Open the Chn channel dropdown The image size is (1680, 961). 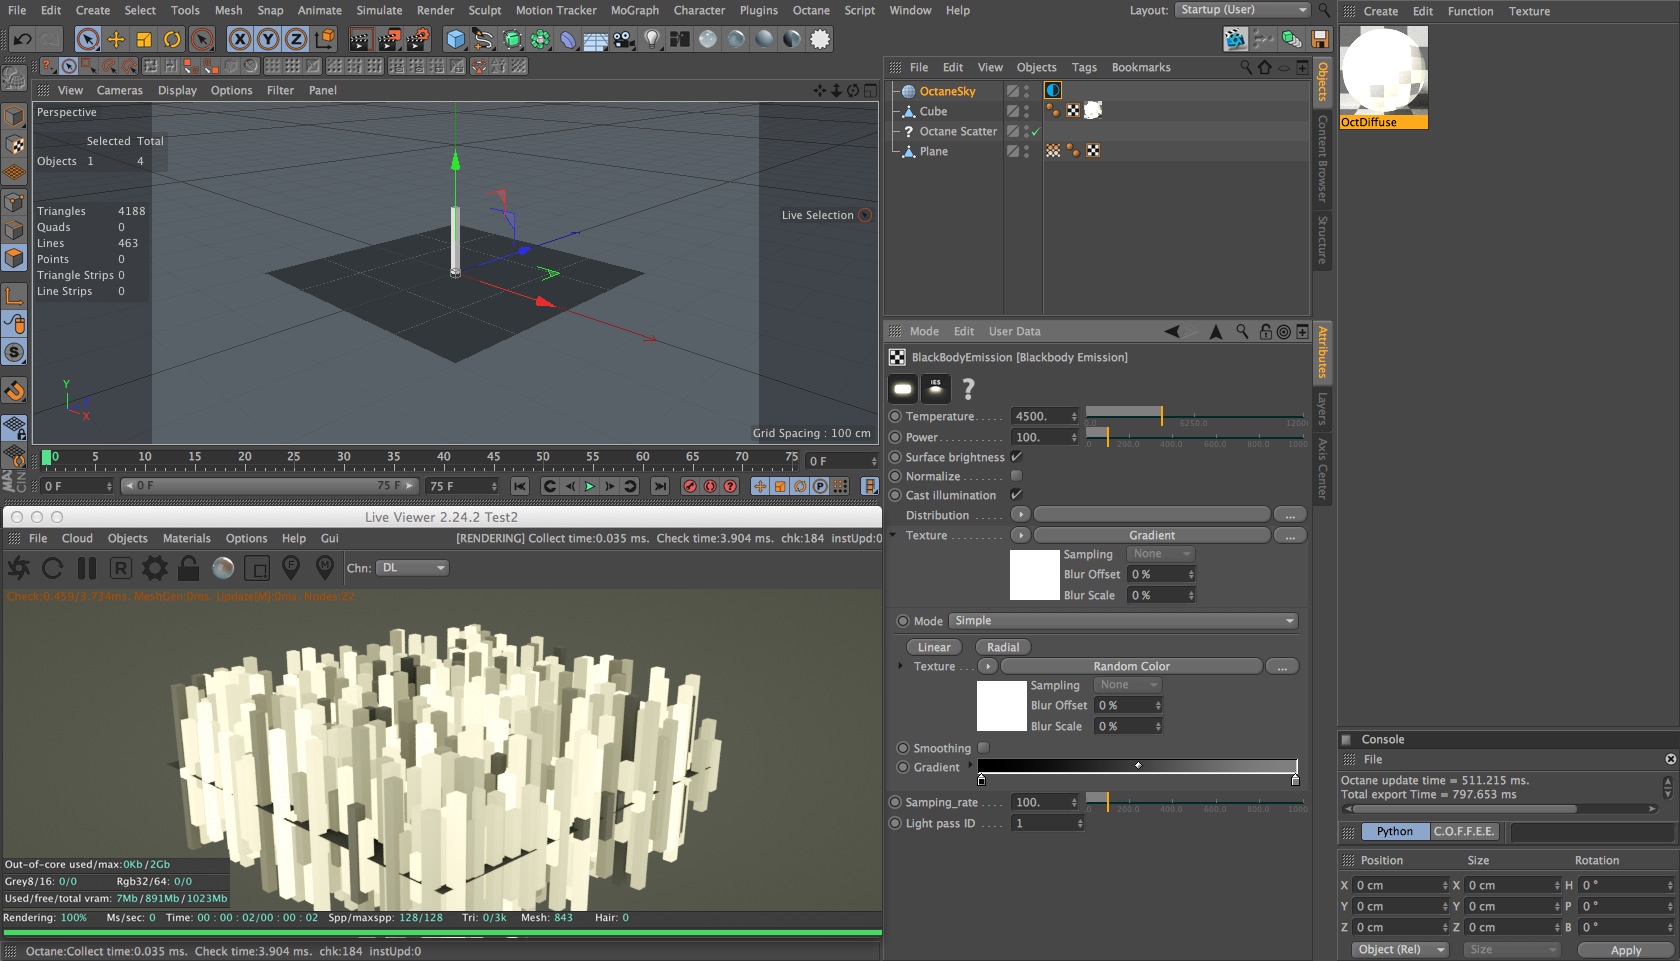click(x=412, y=568)
